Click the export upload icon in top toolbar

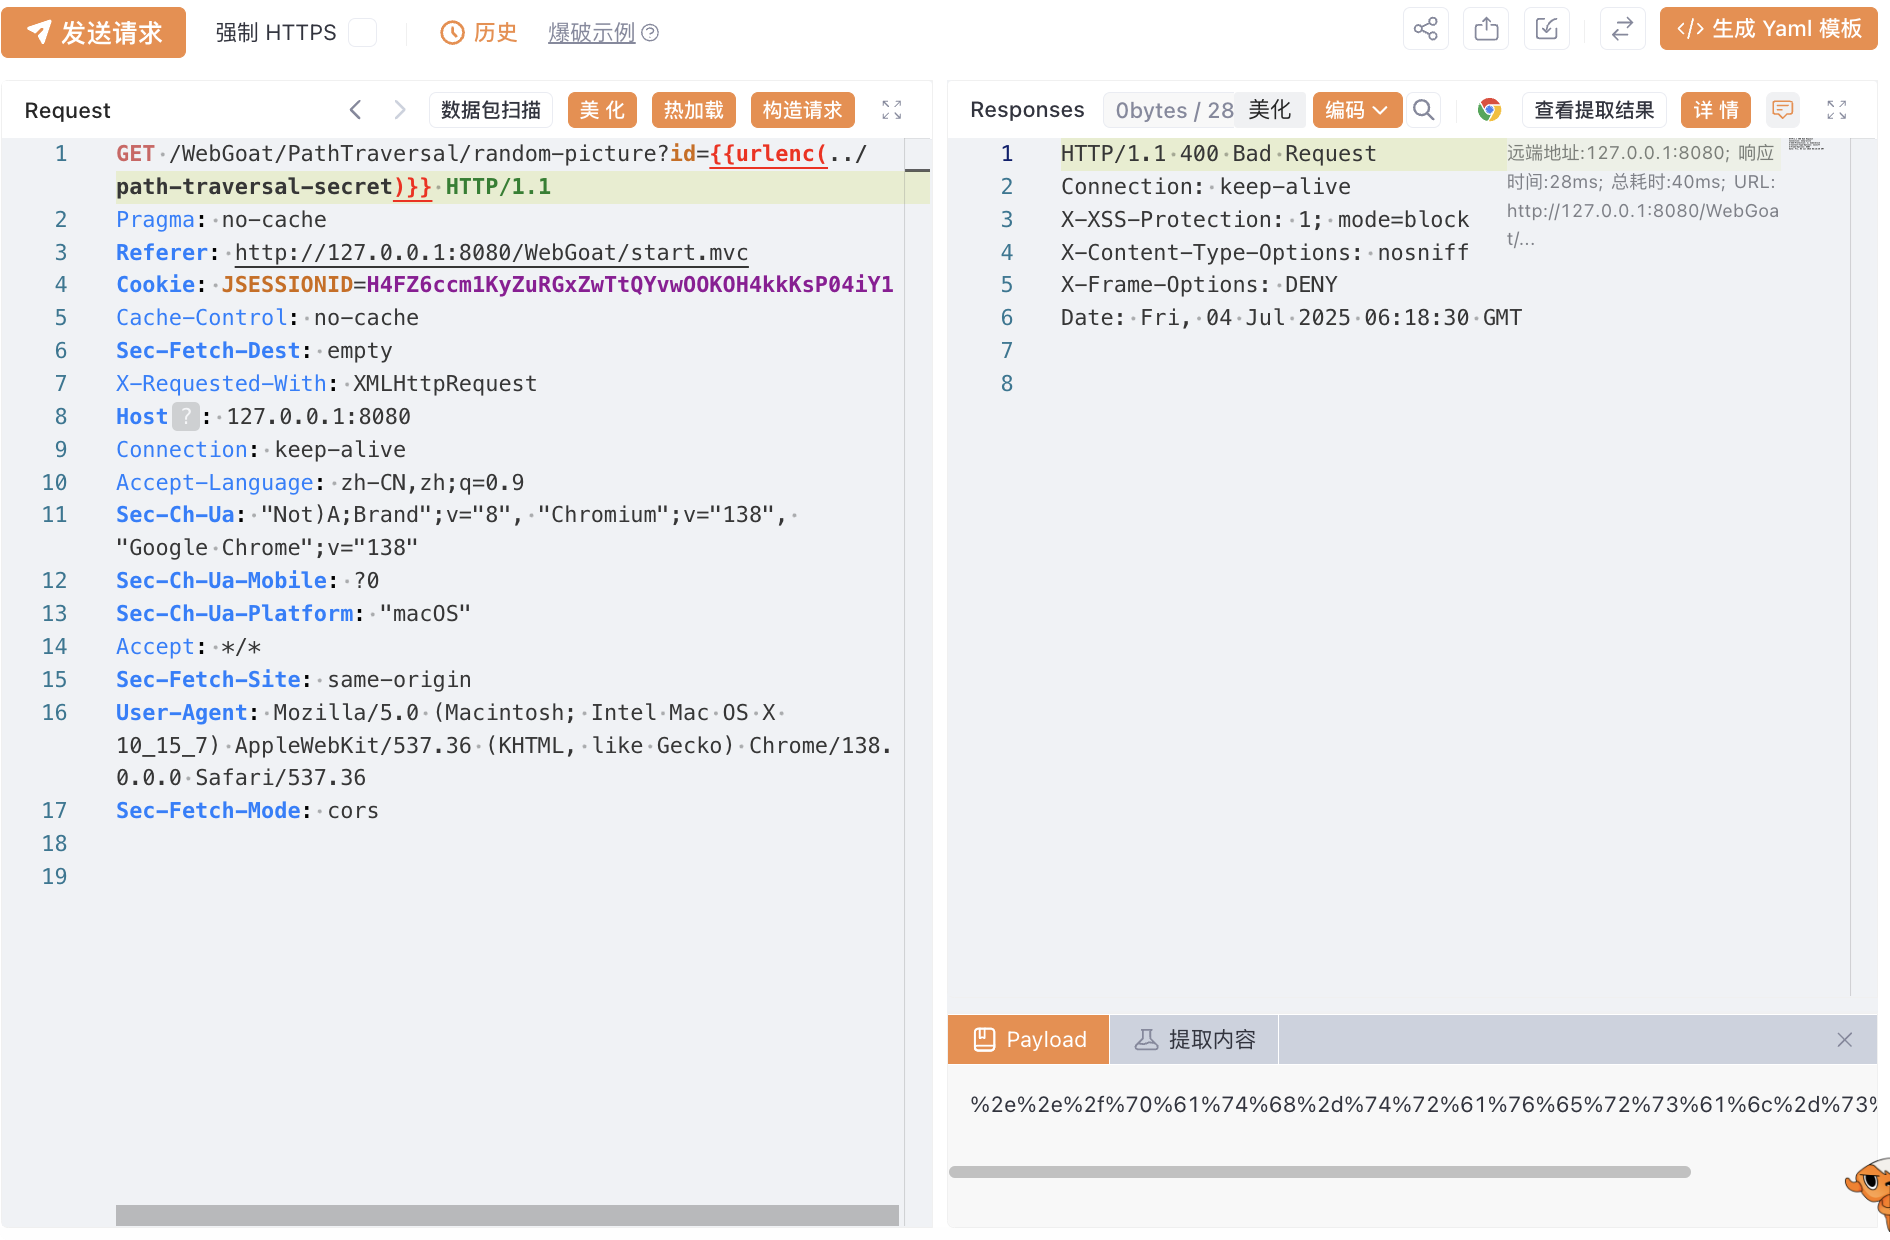click(x=1487, y=28)
